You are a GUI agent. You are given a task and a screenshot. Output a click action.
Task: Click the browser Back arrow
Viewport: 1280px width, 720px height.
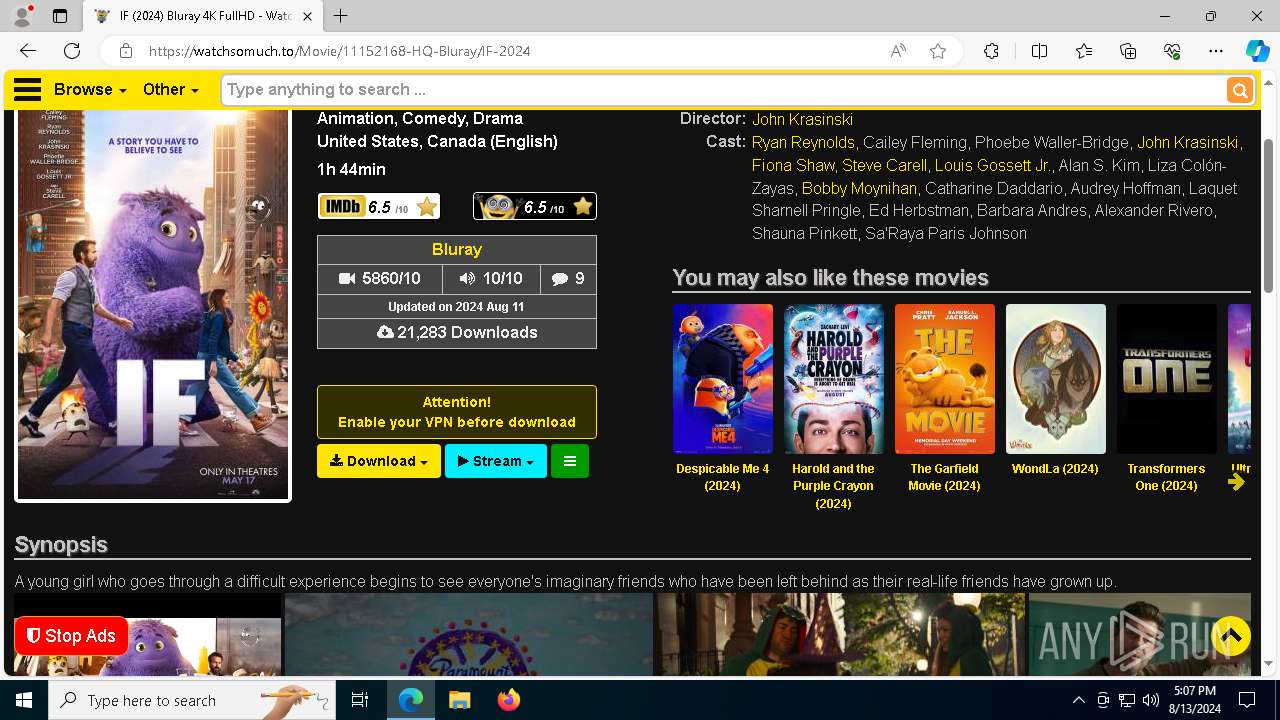(x=28, y=51)
